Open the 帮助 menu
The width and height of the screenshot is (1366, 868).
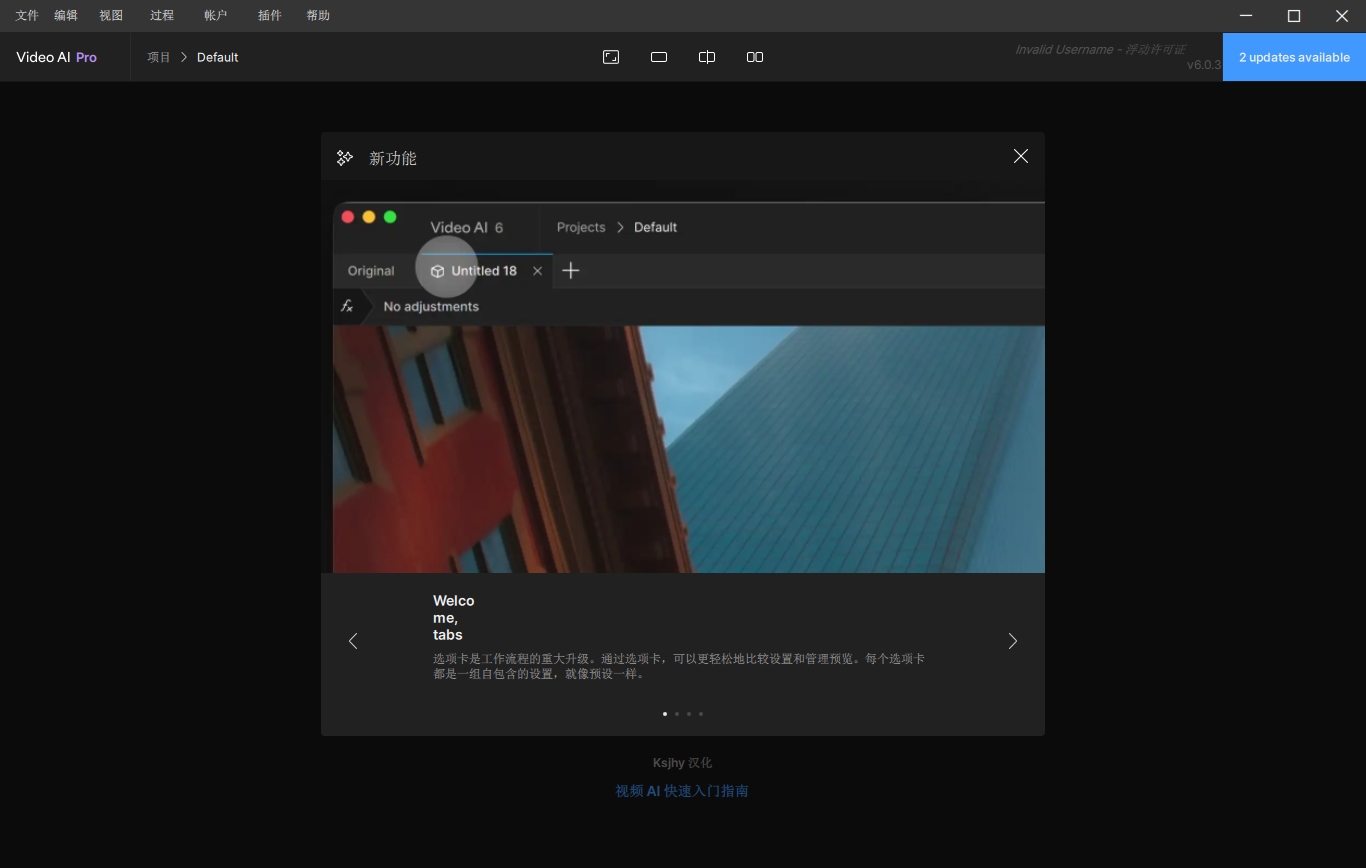(318, 15)
